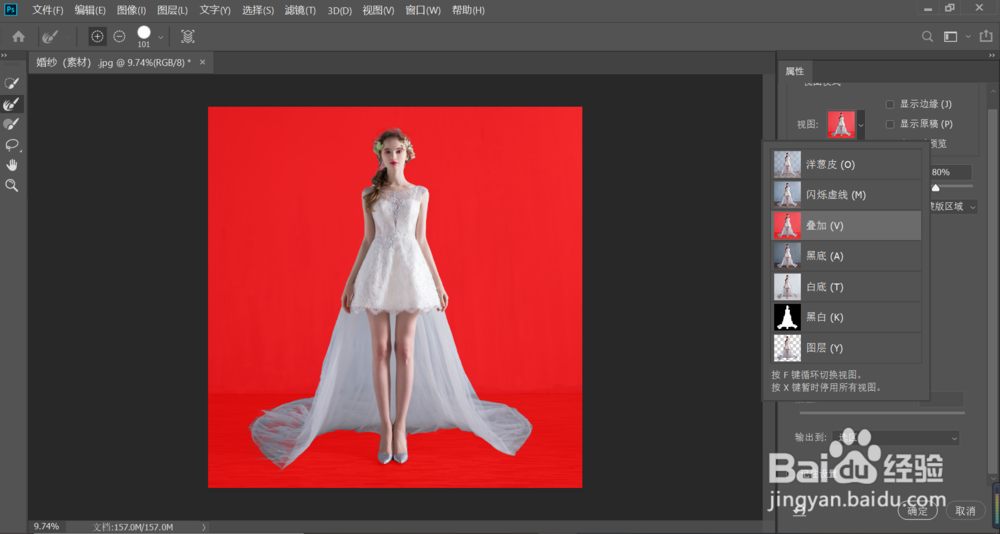Select the Hand tool
This screenshot has width=1000, height=534.
point(12,165)
